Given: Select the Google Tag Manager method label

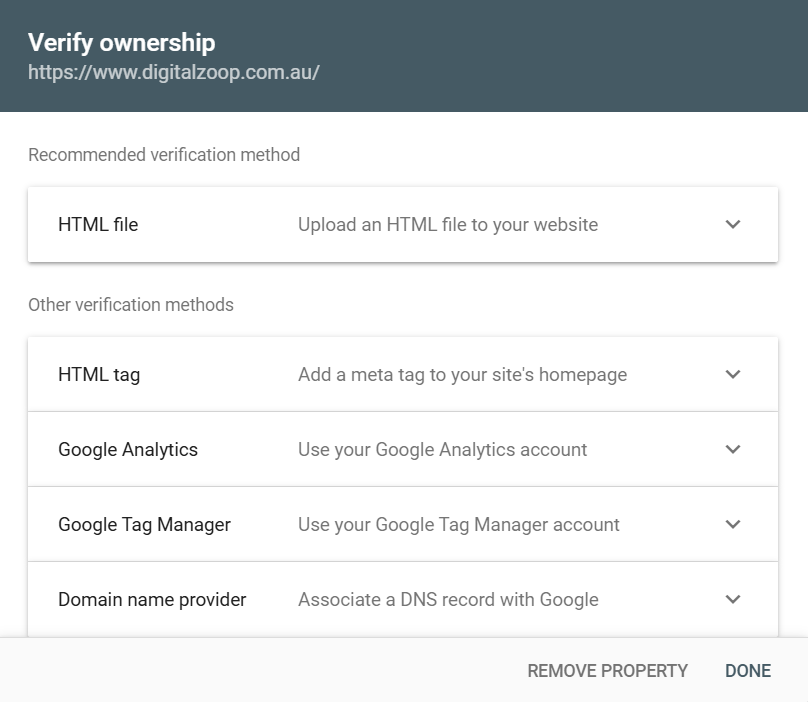Looking at the screenshot, I should point(144,525).
